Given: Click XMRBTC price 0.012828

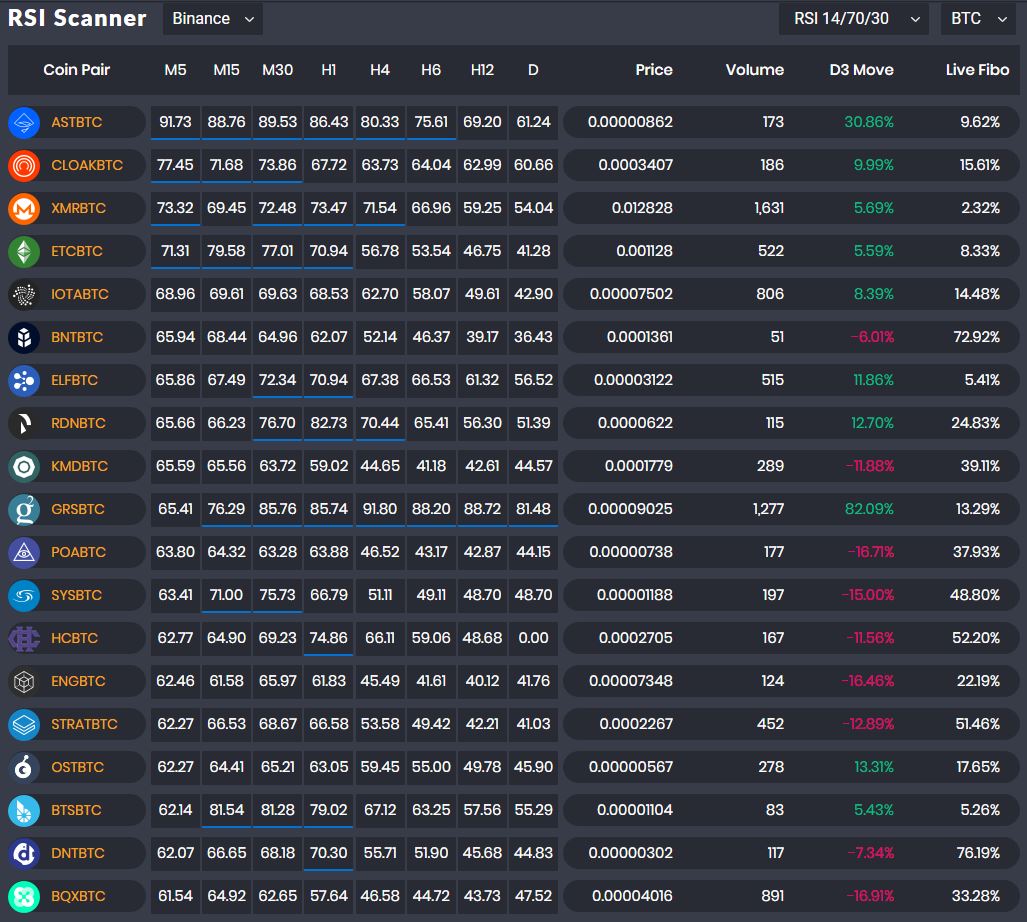Looking at the screenshot, I should pyautogui.click(x=642, y=209).
